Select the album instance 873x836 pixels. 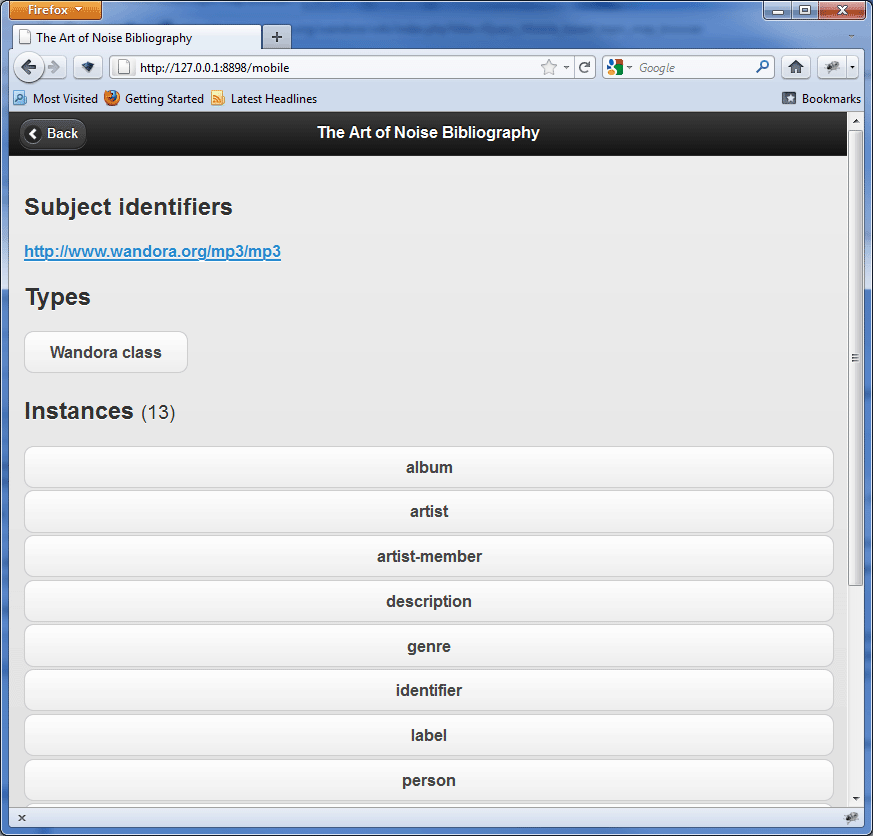[x=428, y=467]
